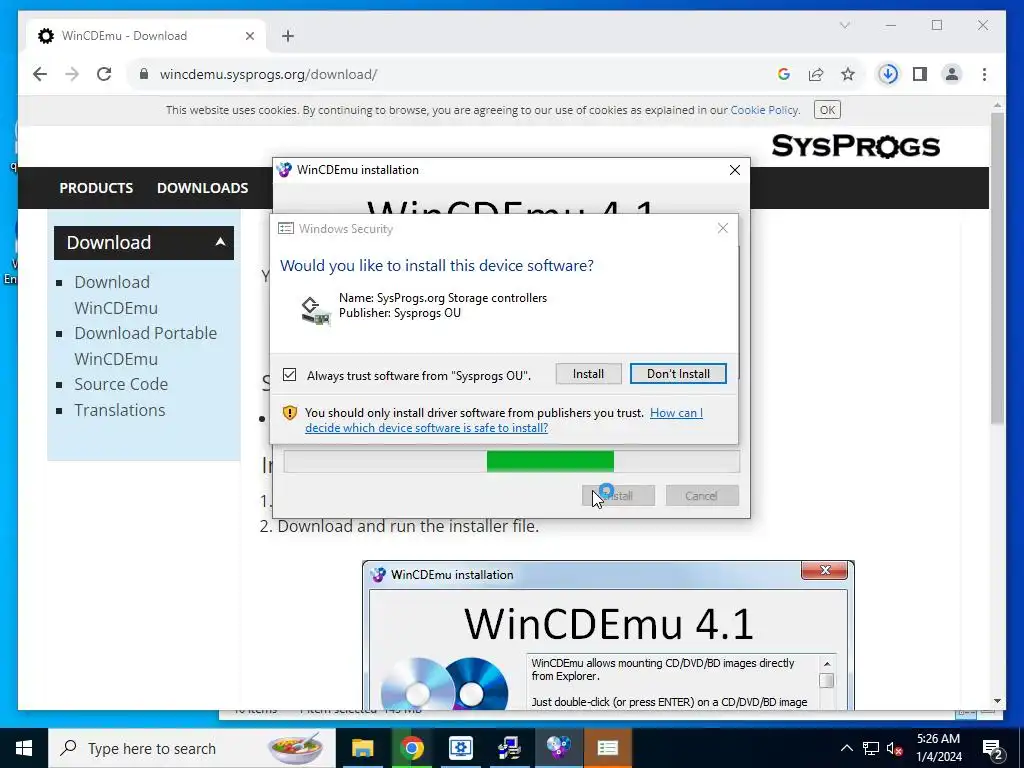This screenshot has height=768, width=1024.
Task: Click the SysProgs logo
Action: [856, 146]
